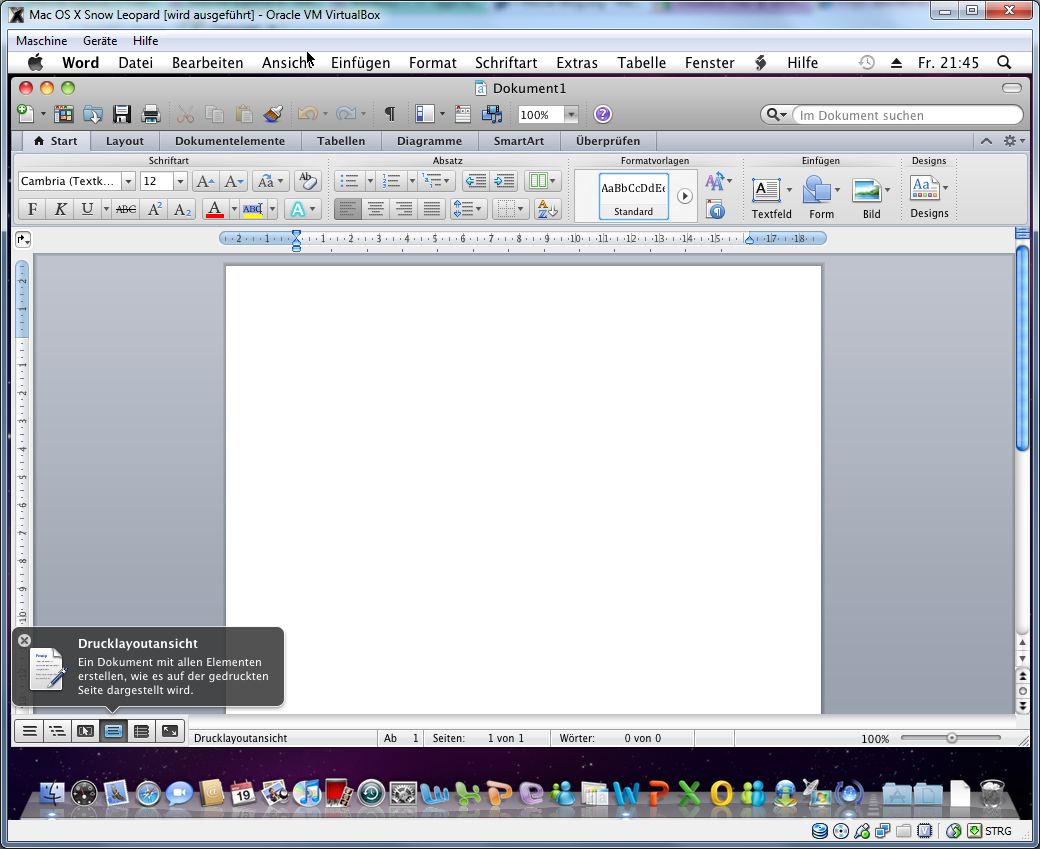1040x849 pixels.
Task: Click the Save floppy disk icon
Action: click(x=121, y=114)
